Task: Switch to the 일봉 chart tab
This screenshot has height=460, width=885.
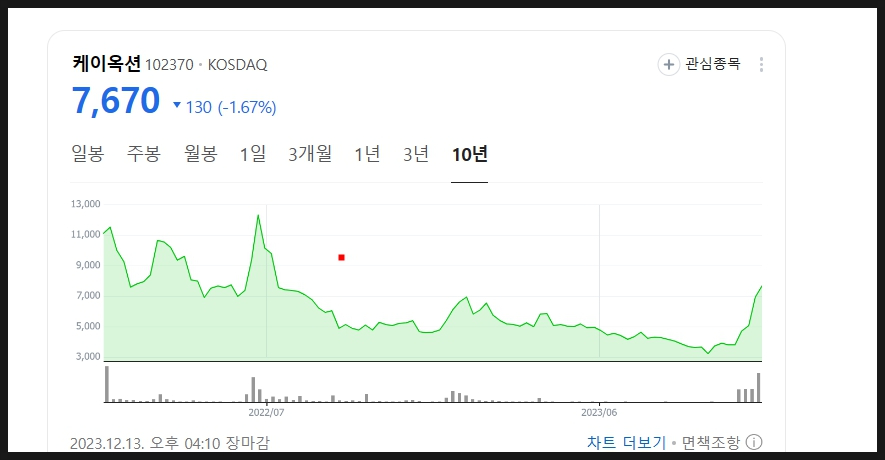Action: (87, 154)
